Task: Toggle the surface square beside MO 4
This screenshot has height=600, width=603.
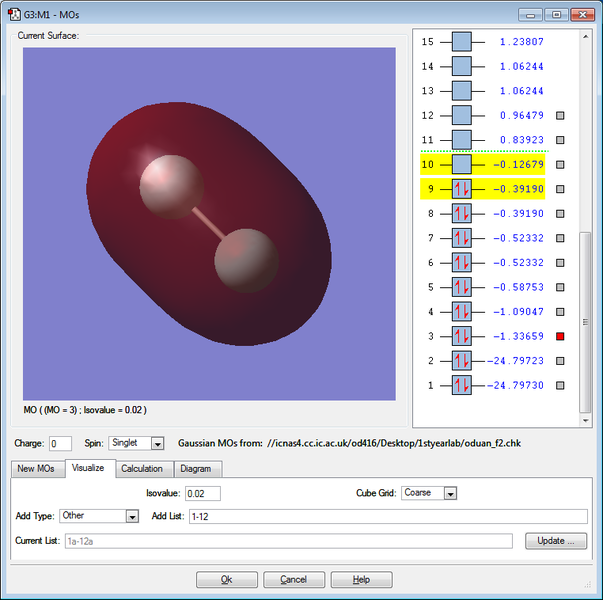Action: 560,312
